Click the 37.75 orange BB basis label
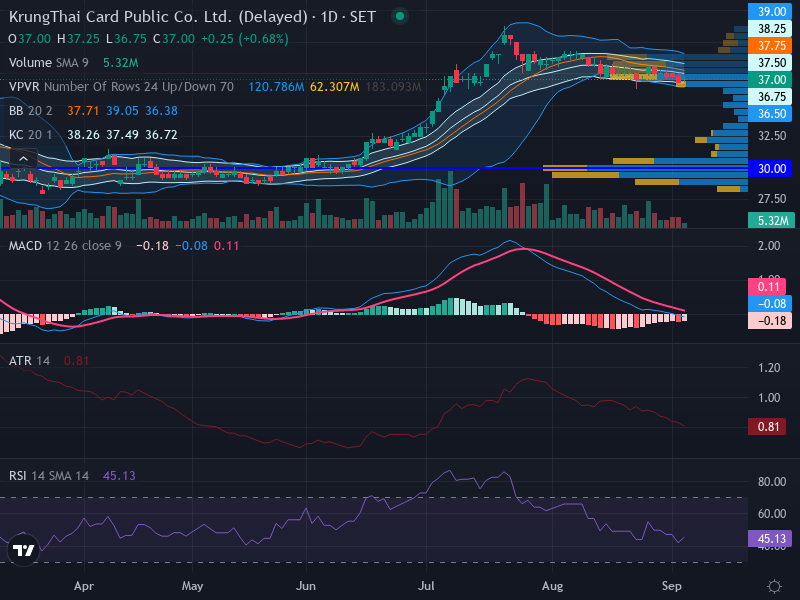The width and height of the screenshot is (800, 600). pos(770,46)
